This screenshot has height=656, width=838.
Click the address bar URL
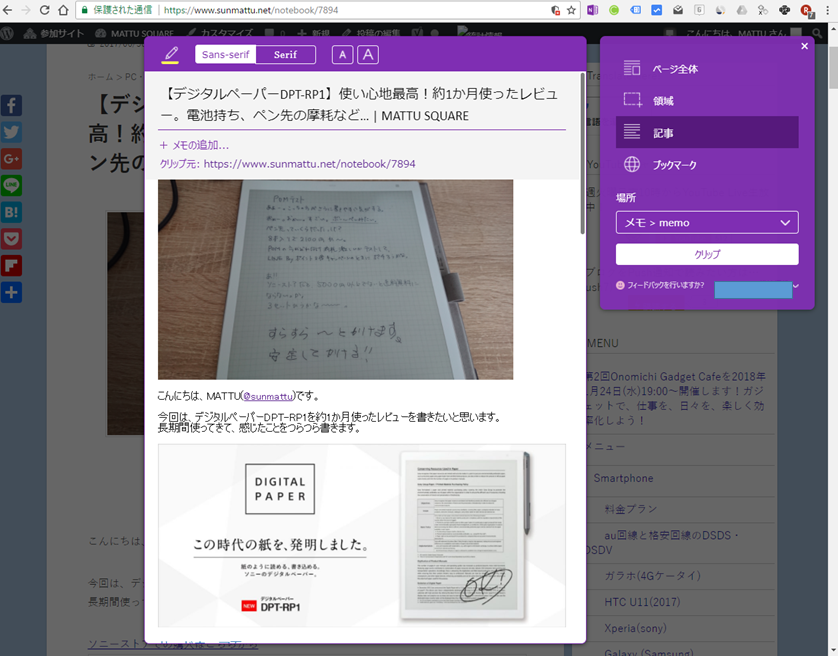[251, 10]
